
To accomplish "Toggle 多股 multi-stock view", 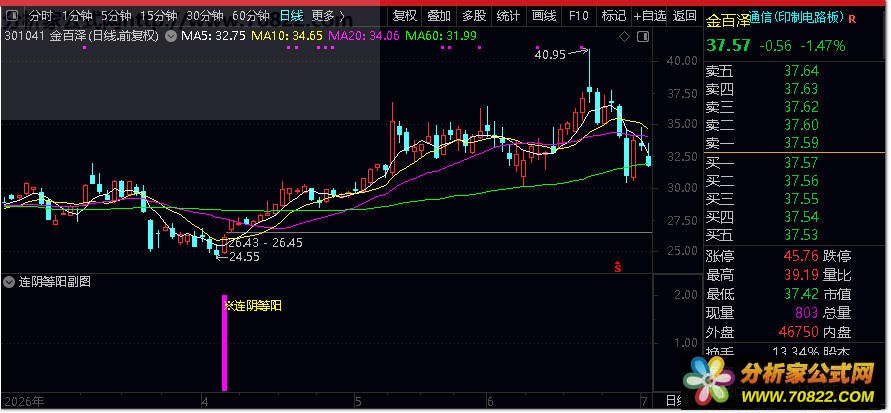I will [474, 16].
